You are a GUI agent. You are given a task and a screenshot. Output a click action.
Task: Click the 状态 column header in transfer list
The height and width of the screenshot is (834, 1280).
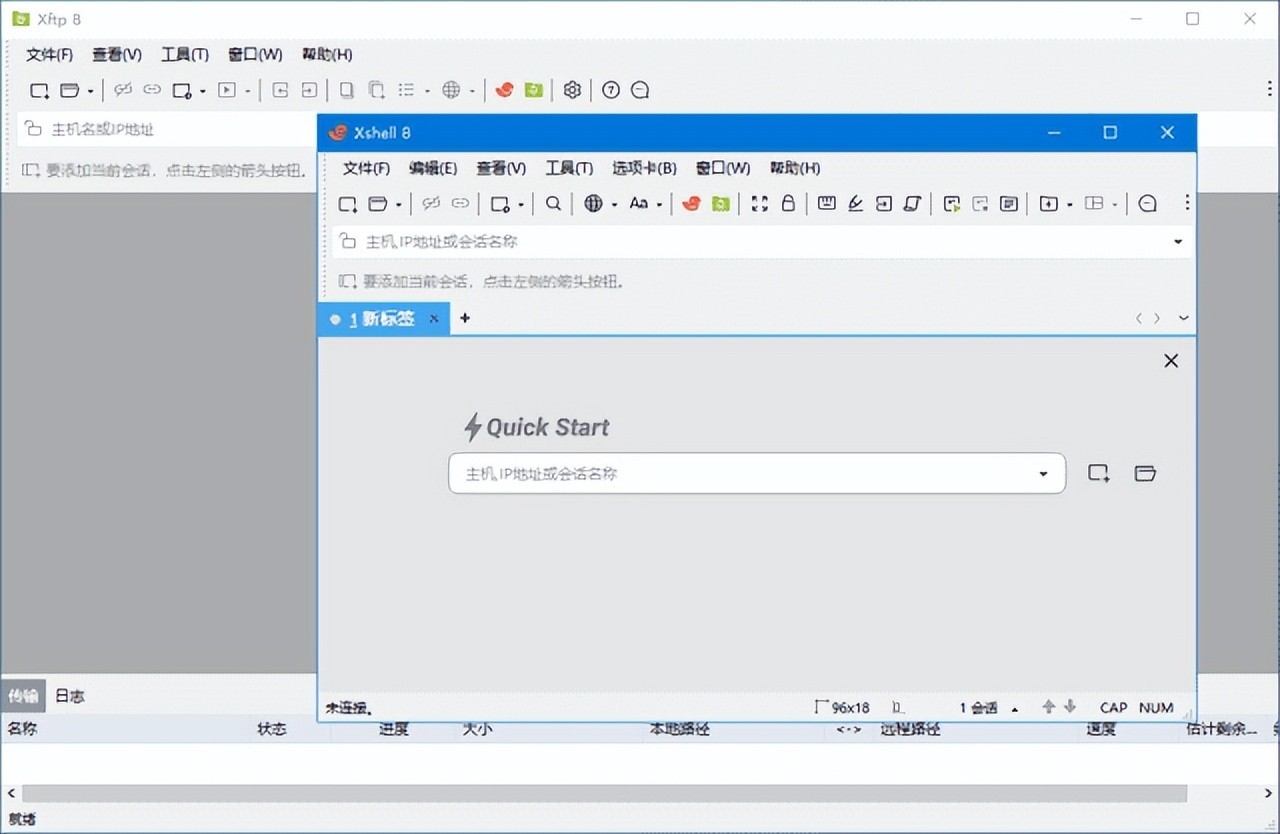coord(272,729)
